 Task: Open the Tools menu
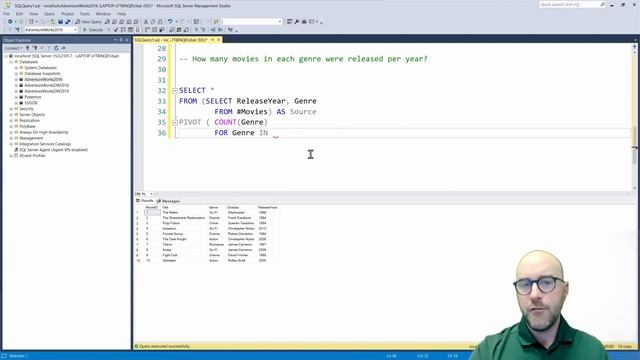[x=84, y=14]
